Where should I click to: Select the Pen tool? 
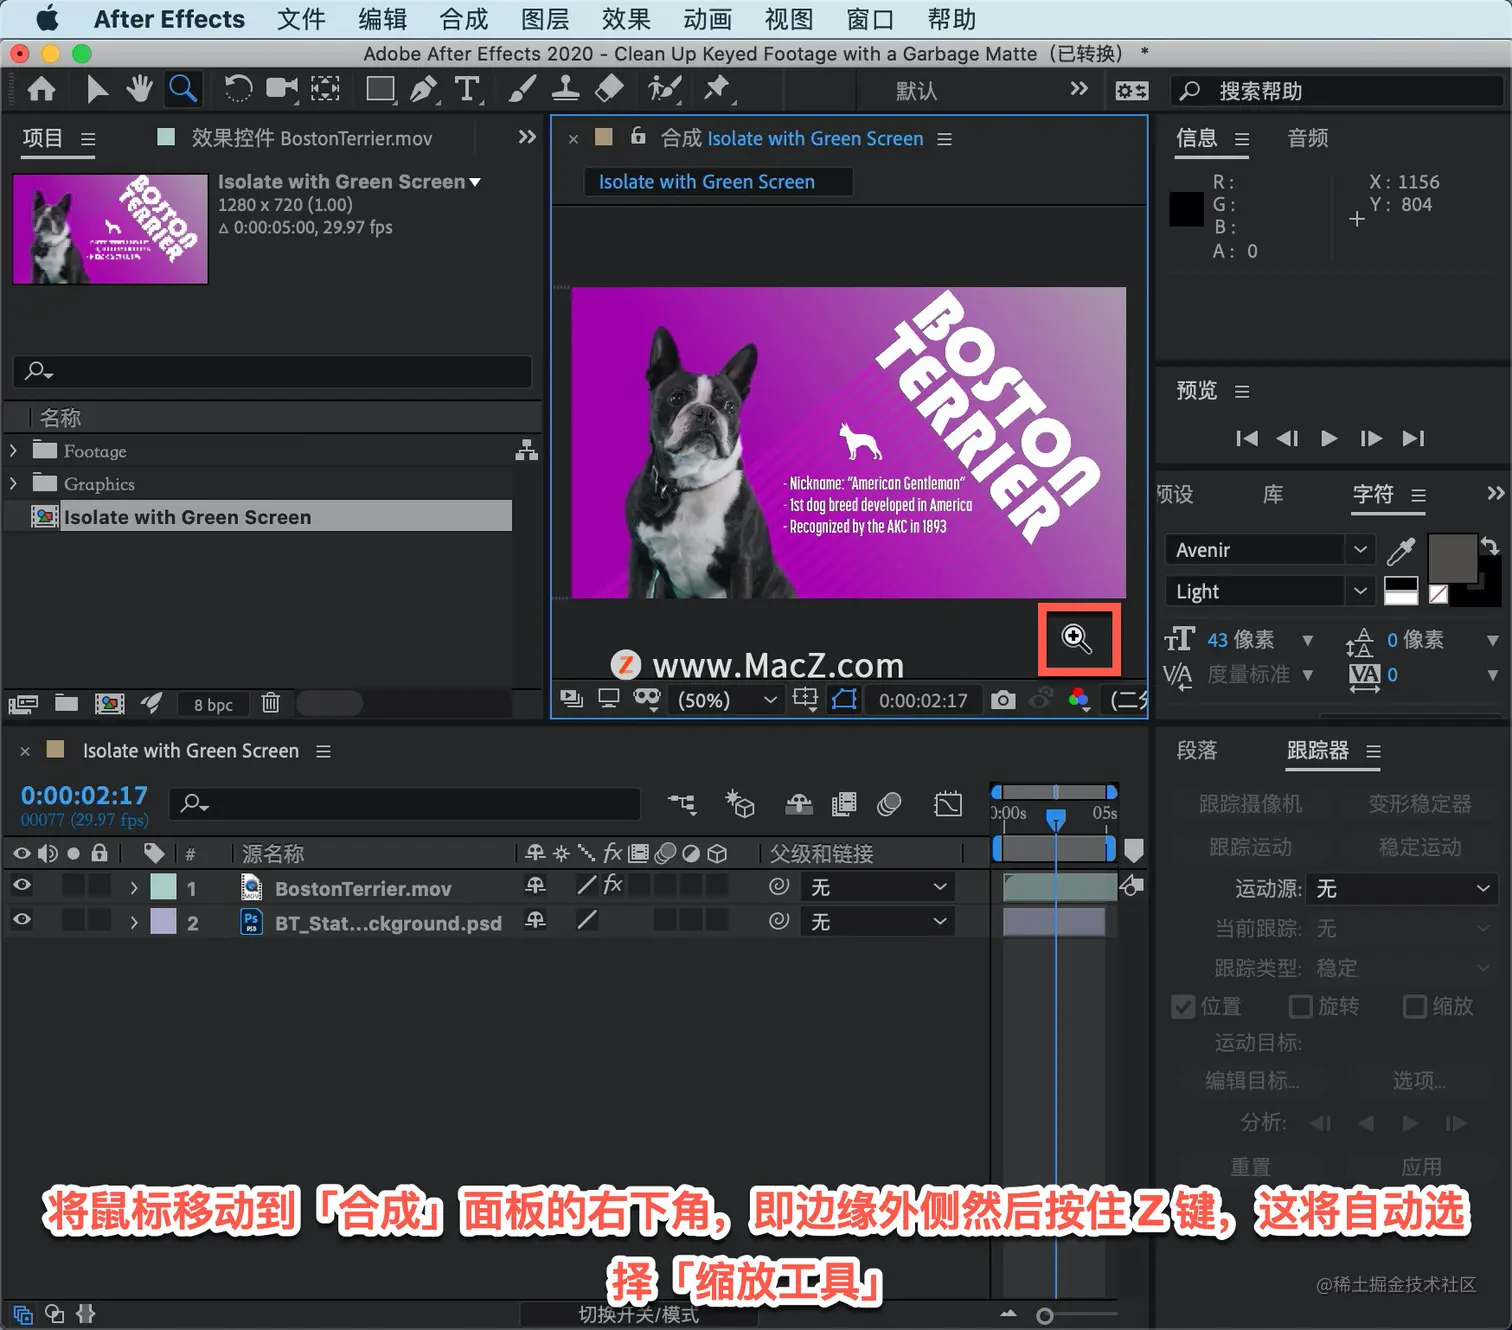pyautogui.click(x=424, y=90)
